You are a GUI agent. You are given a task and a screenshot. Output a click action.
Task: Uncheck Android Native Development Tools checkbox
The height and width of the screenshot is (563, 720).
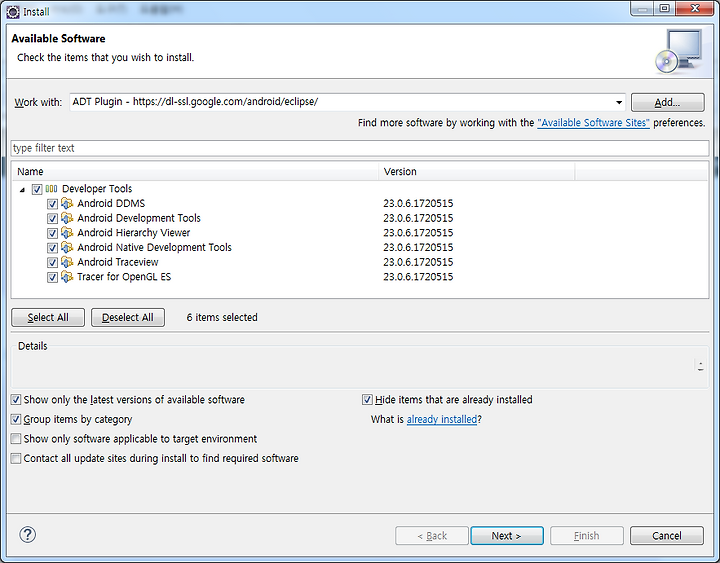52,248
